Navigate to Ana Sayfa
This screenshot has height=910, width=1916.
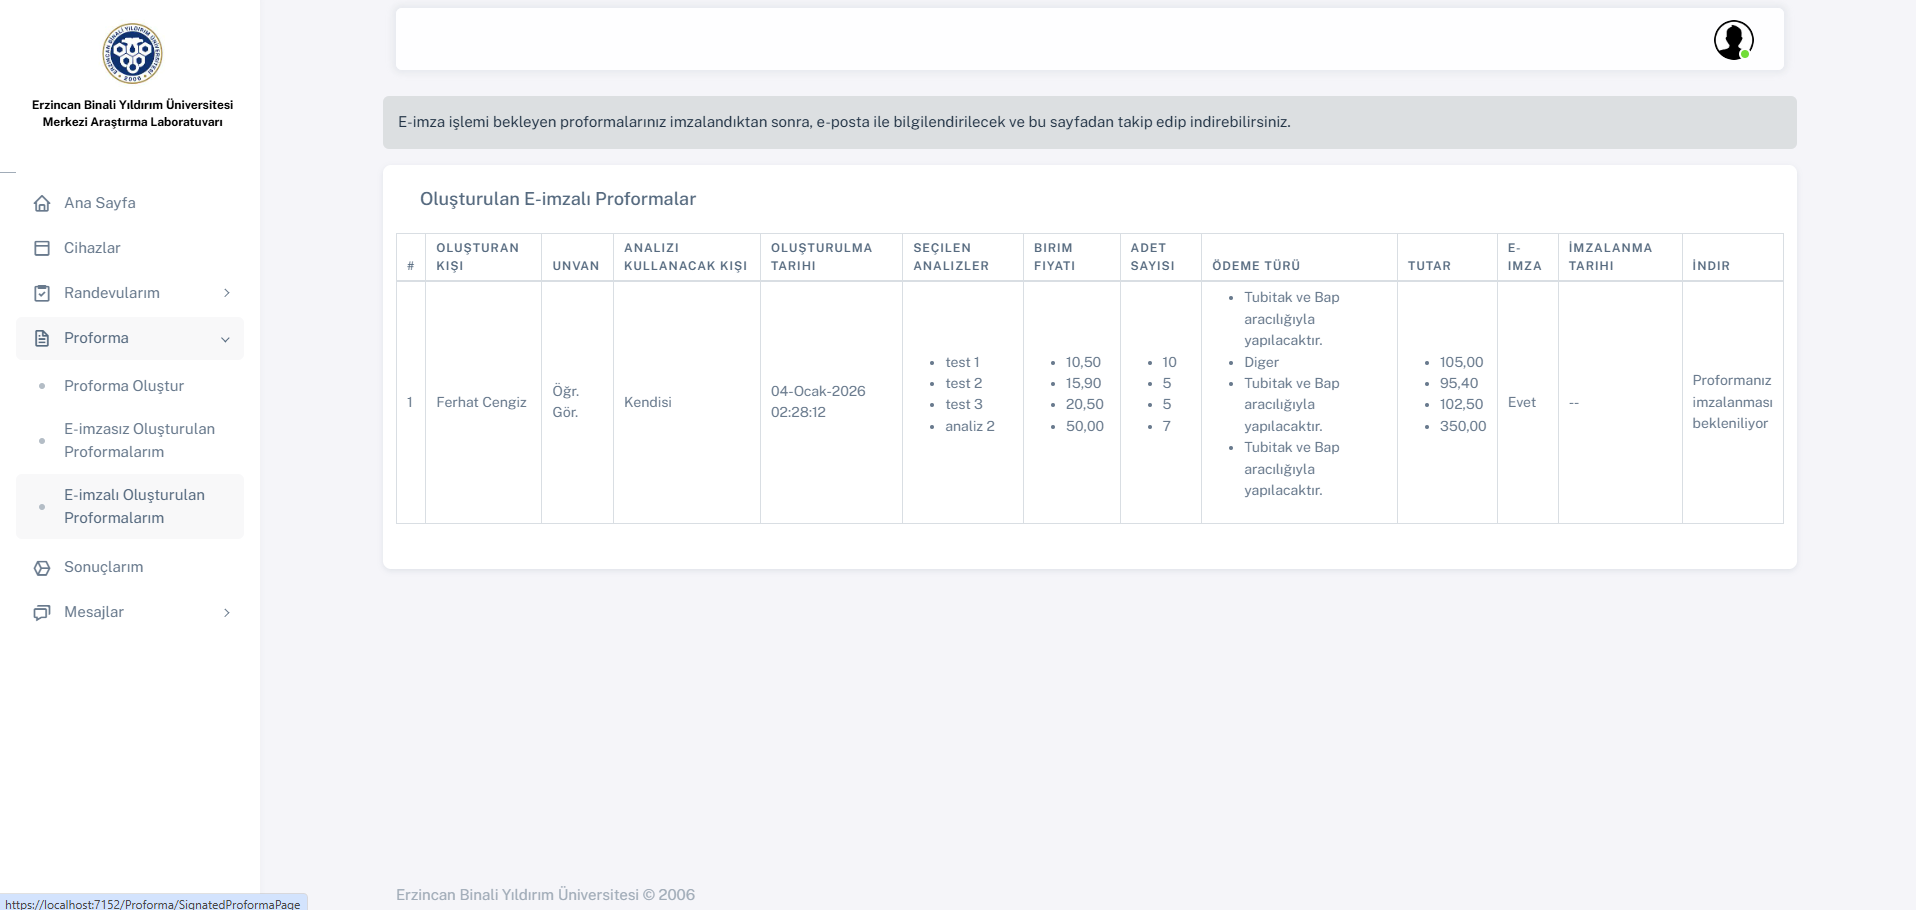click(x=100, y=203)
